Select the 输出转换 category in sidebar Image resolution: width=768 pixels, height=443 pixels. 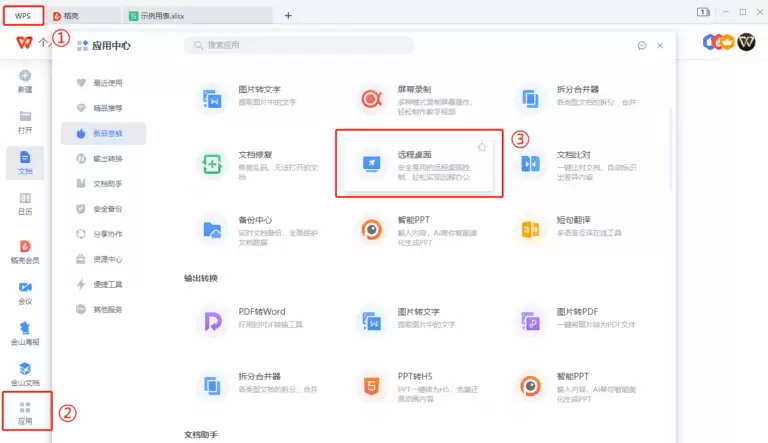click(100, 158)
